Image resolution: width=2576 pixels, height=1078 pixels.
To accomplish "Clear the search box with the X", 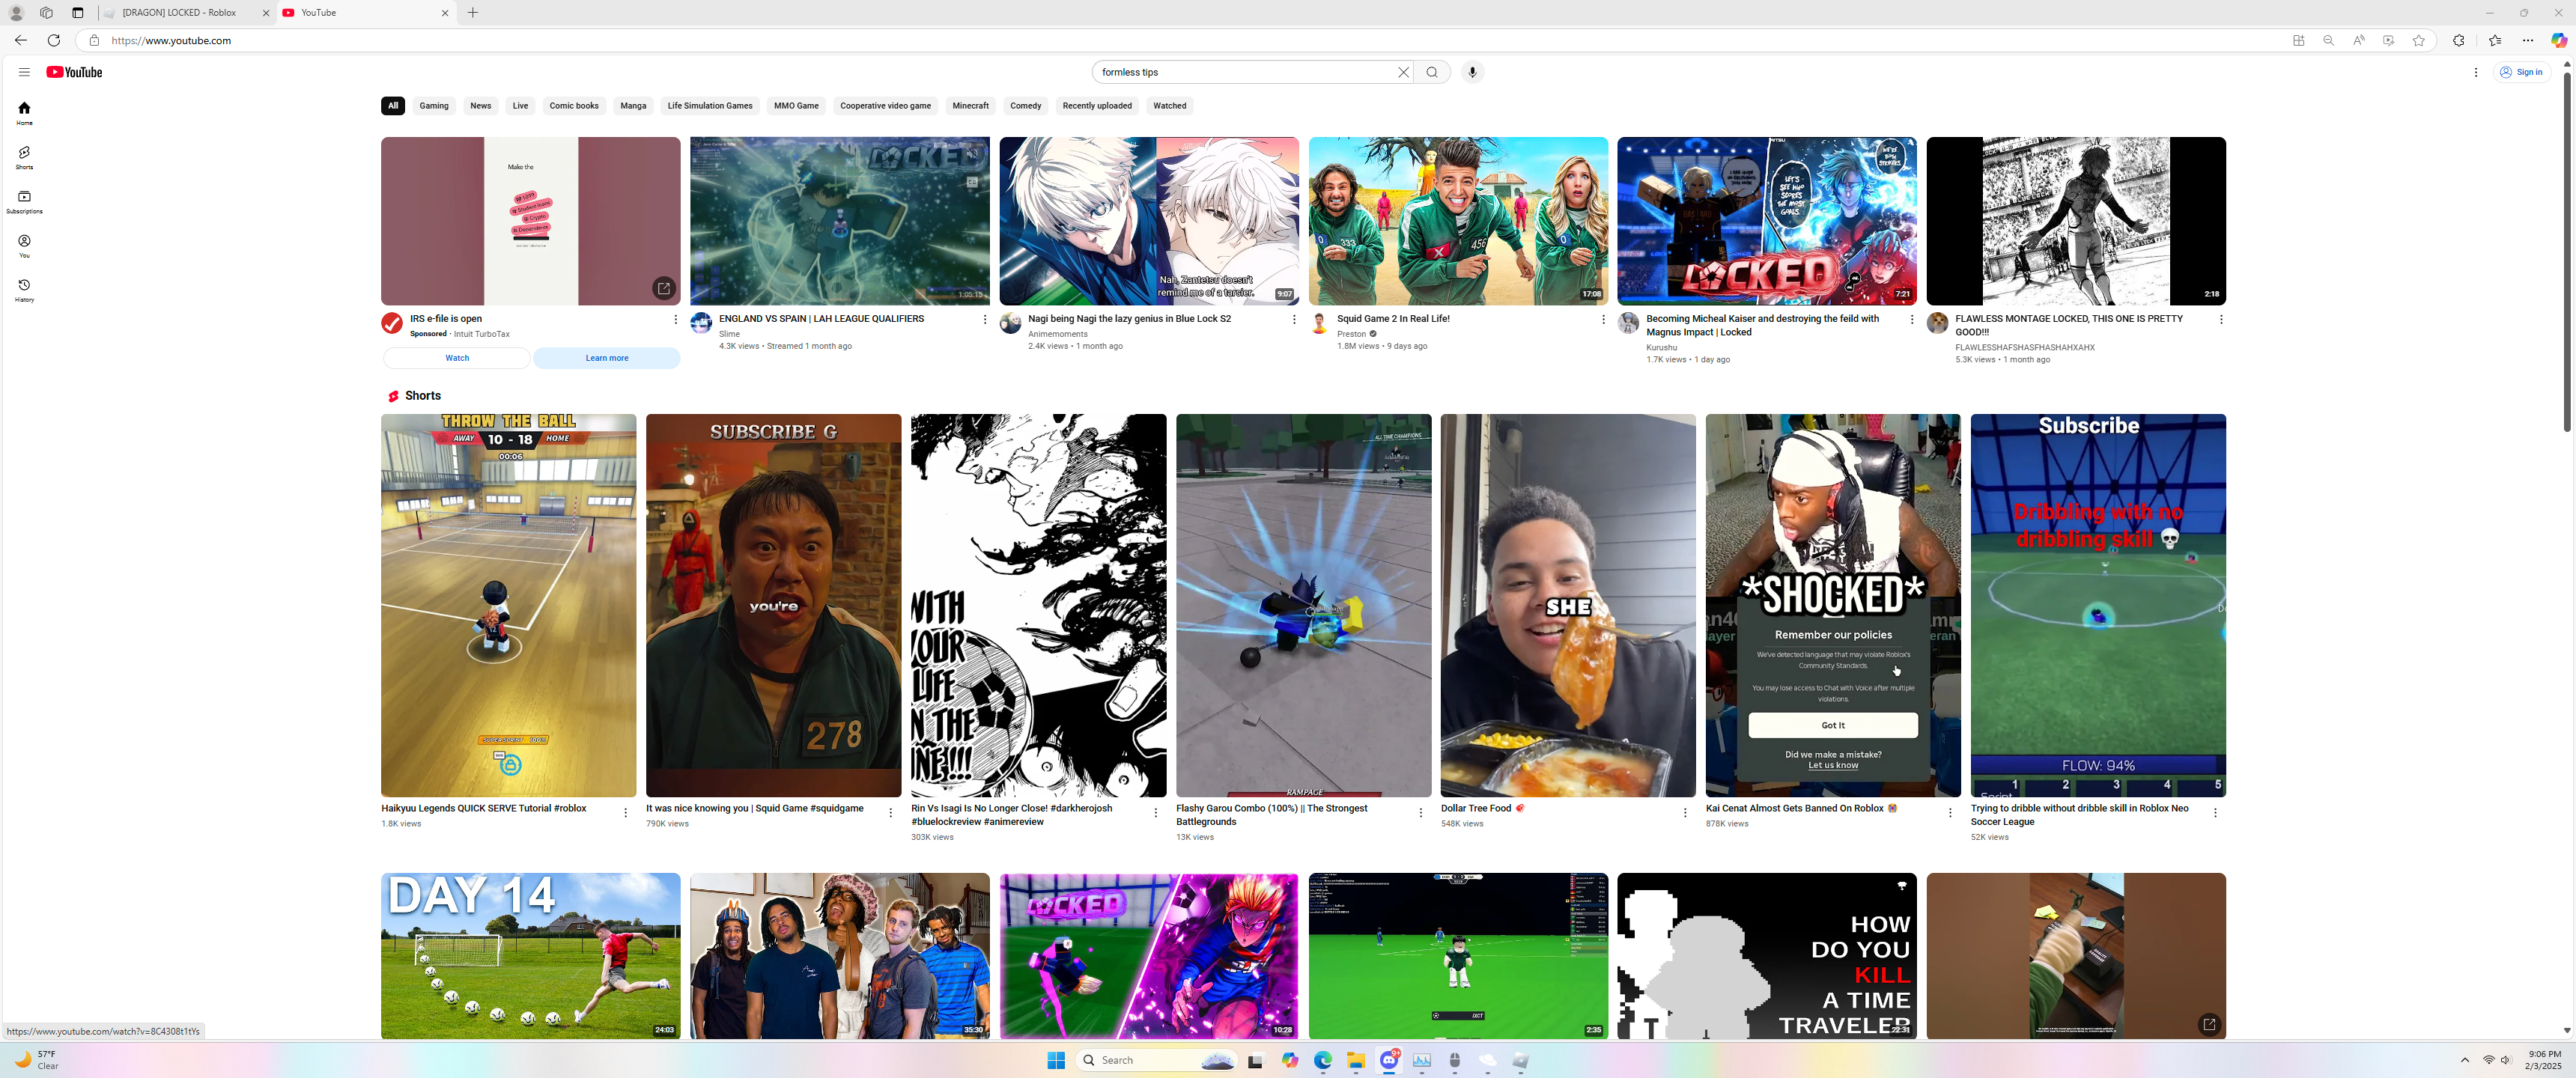I will tap(1403, 72).
